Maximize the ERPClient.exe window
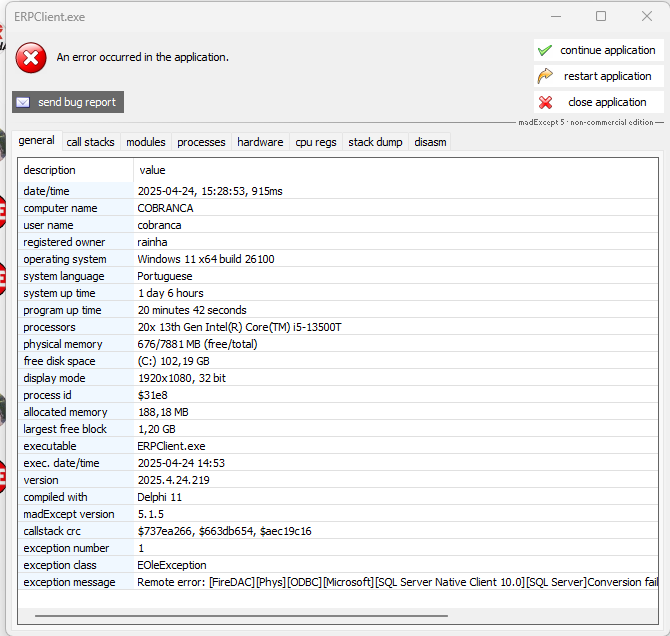Viewport: 670px width, 636px height. pyautogui.click(x=601, y=16)
